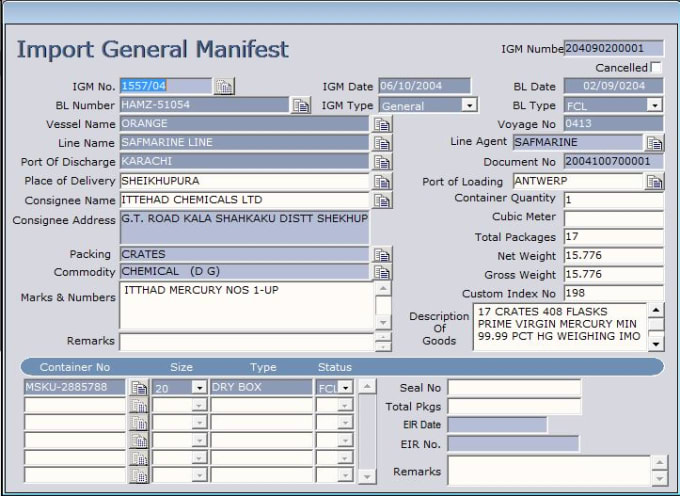Click the Marks & Numbers text area

pyautogui.click(x=246, y=306)
